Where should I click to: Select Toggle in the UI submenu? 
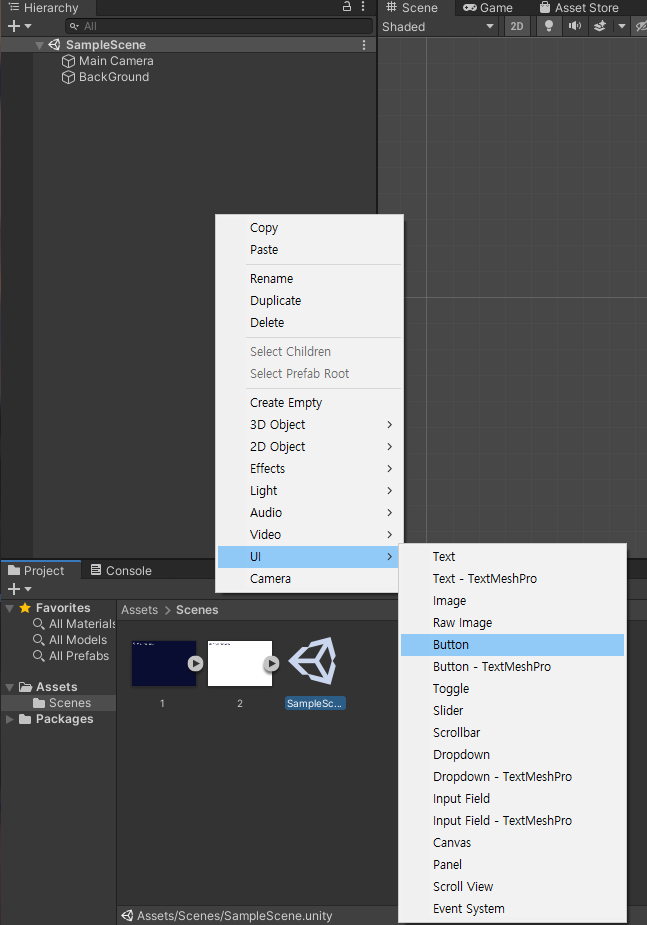click(x=512, y=688)
